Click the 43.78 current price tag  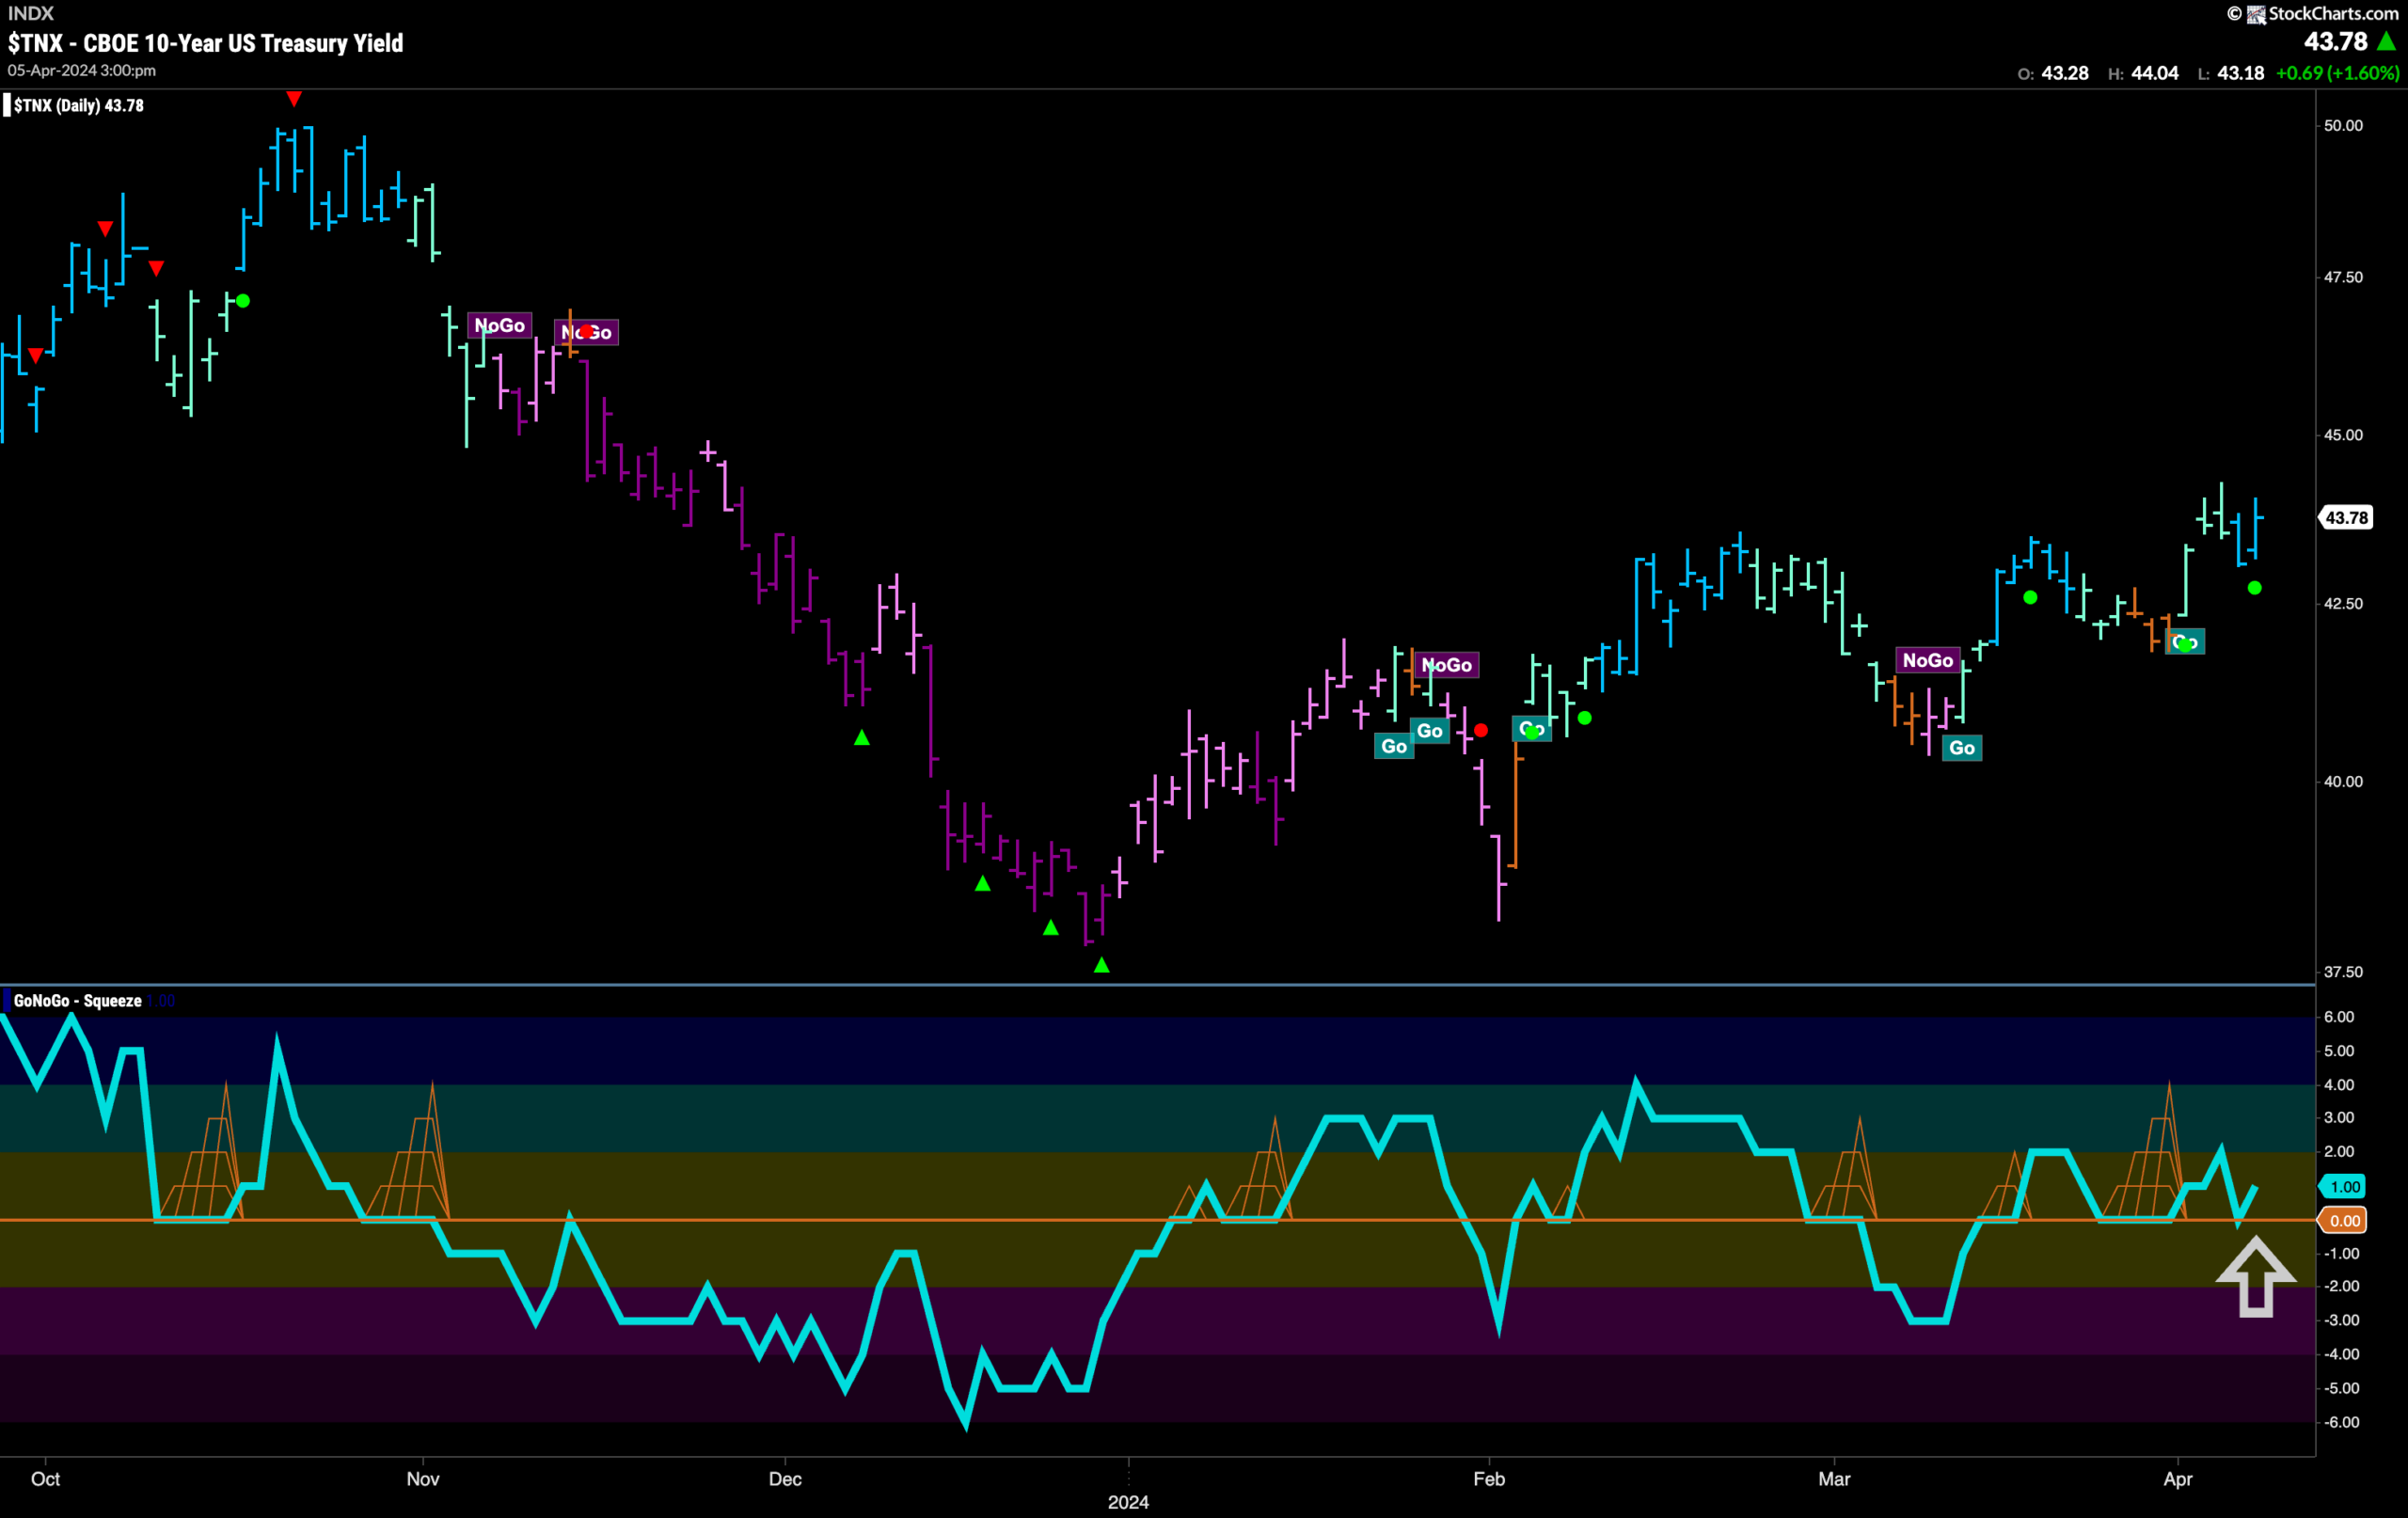click(x=2345, y=517)
